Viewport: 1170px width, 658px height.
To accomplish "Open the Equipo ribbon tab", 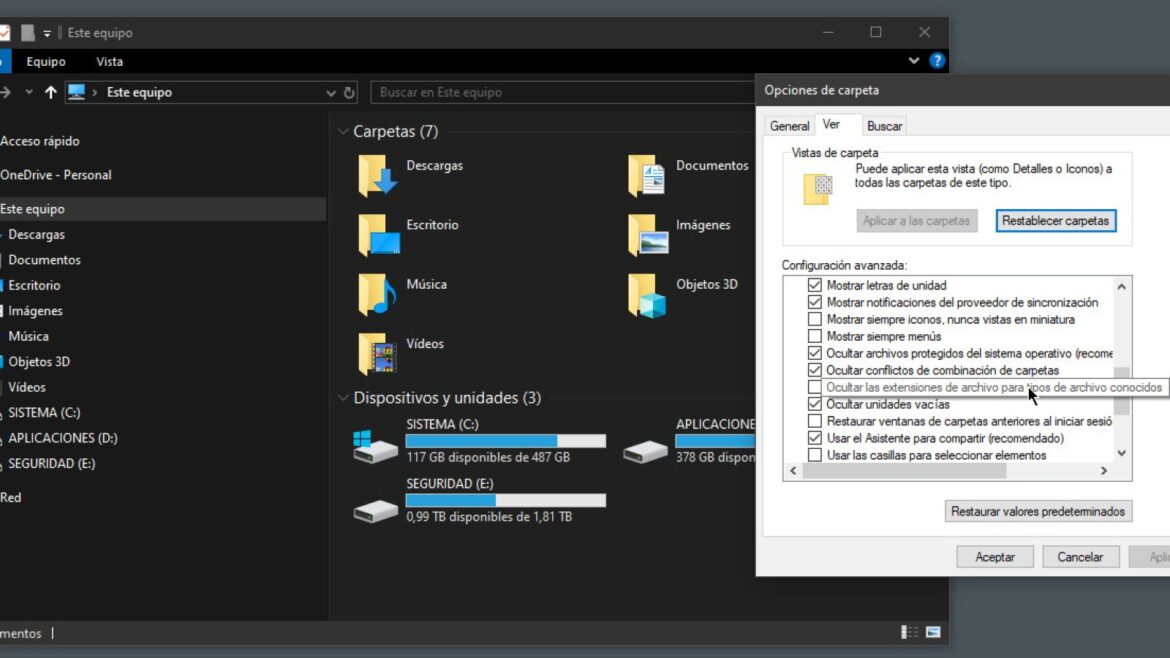I will coord(46,62).
